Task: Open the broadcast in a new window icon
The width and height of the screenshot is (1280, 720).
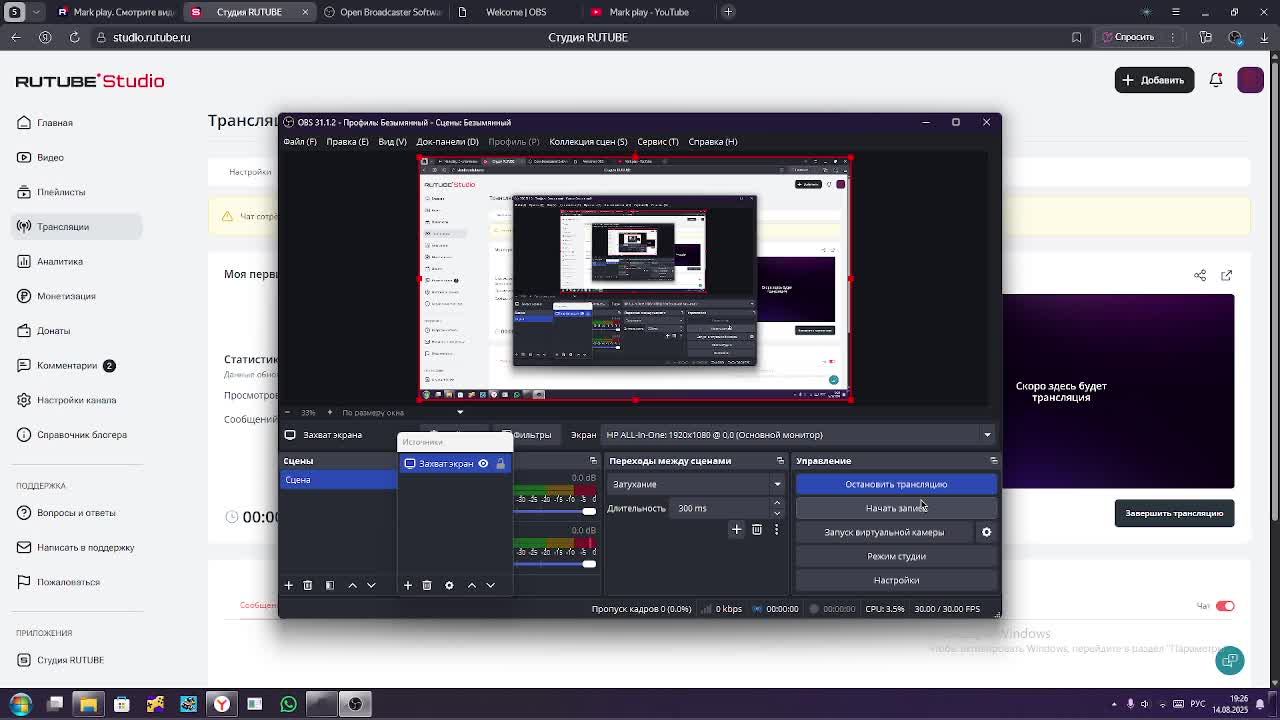Action: tap(1227, 275)
